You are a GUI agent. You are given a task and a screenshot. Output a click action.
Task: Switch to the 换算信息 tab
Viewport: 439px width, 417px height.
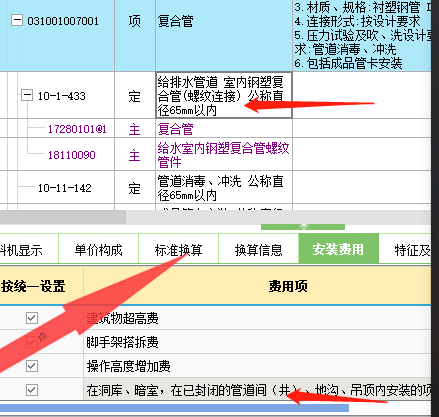pos(259,250)
